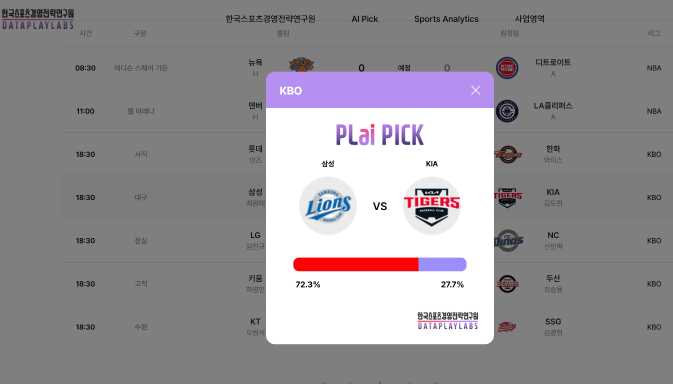Click the purple 27.7% probability bar segment
This screenshot has height=384, width=673.
pyautogui.click(x=443, y=264)
